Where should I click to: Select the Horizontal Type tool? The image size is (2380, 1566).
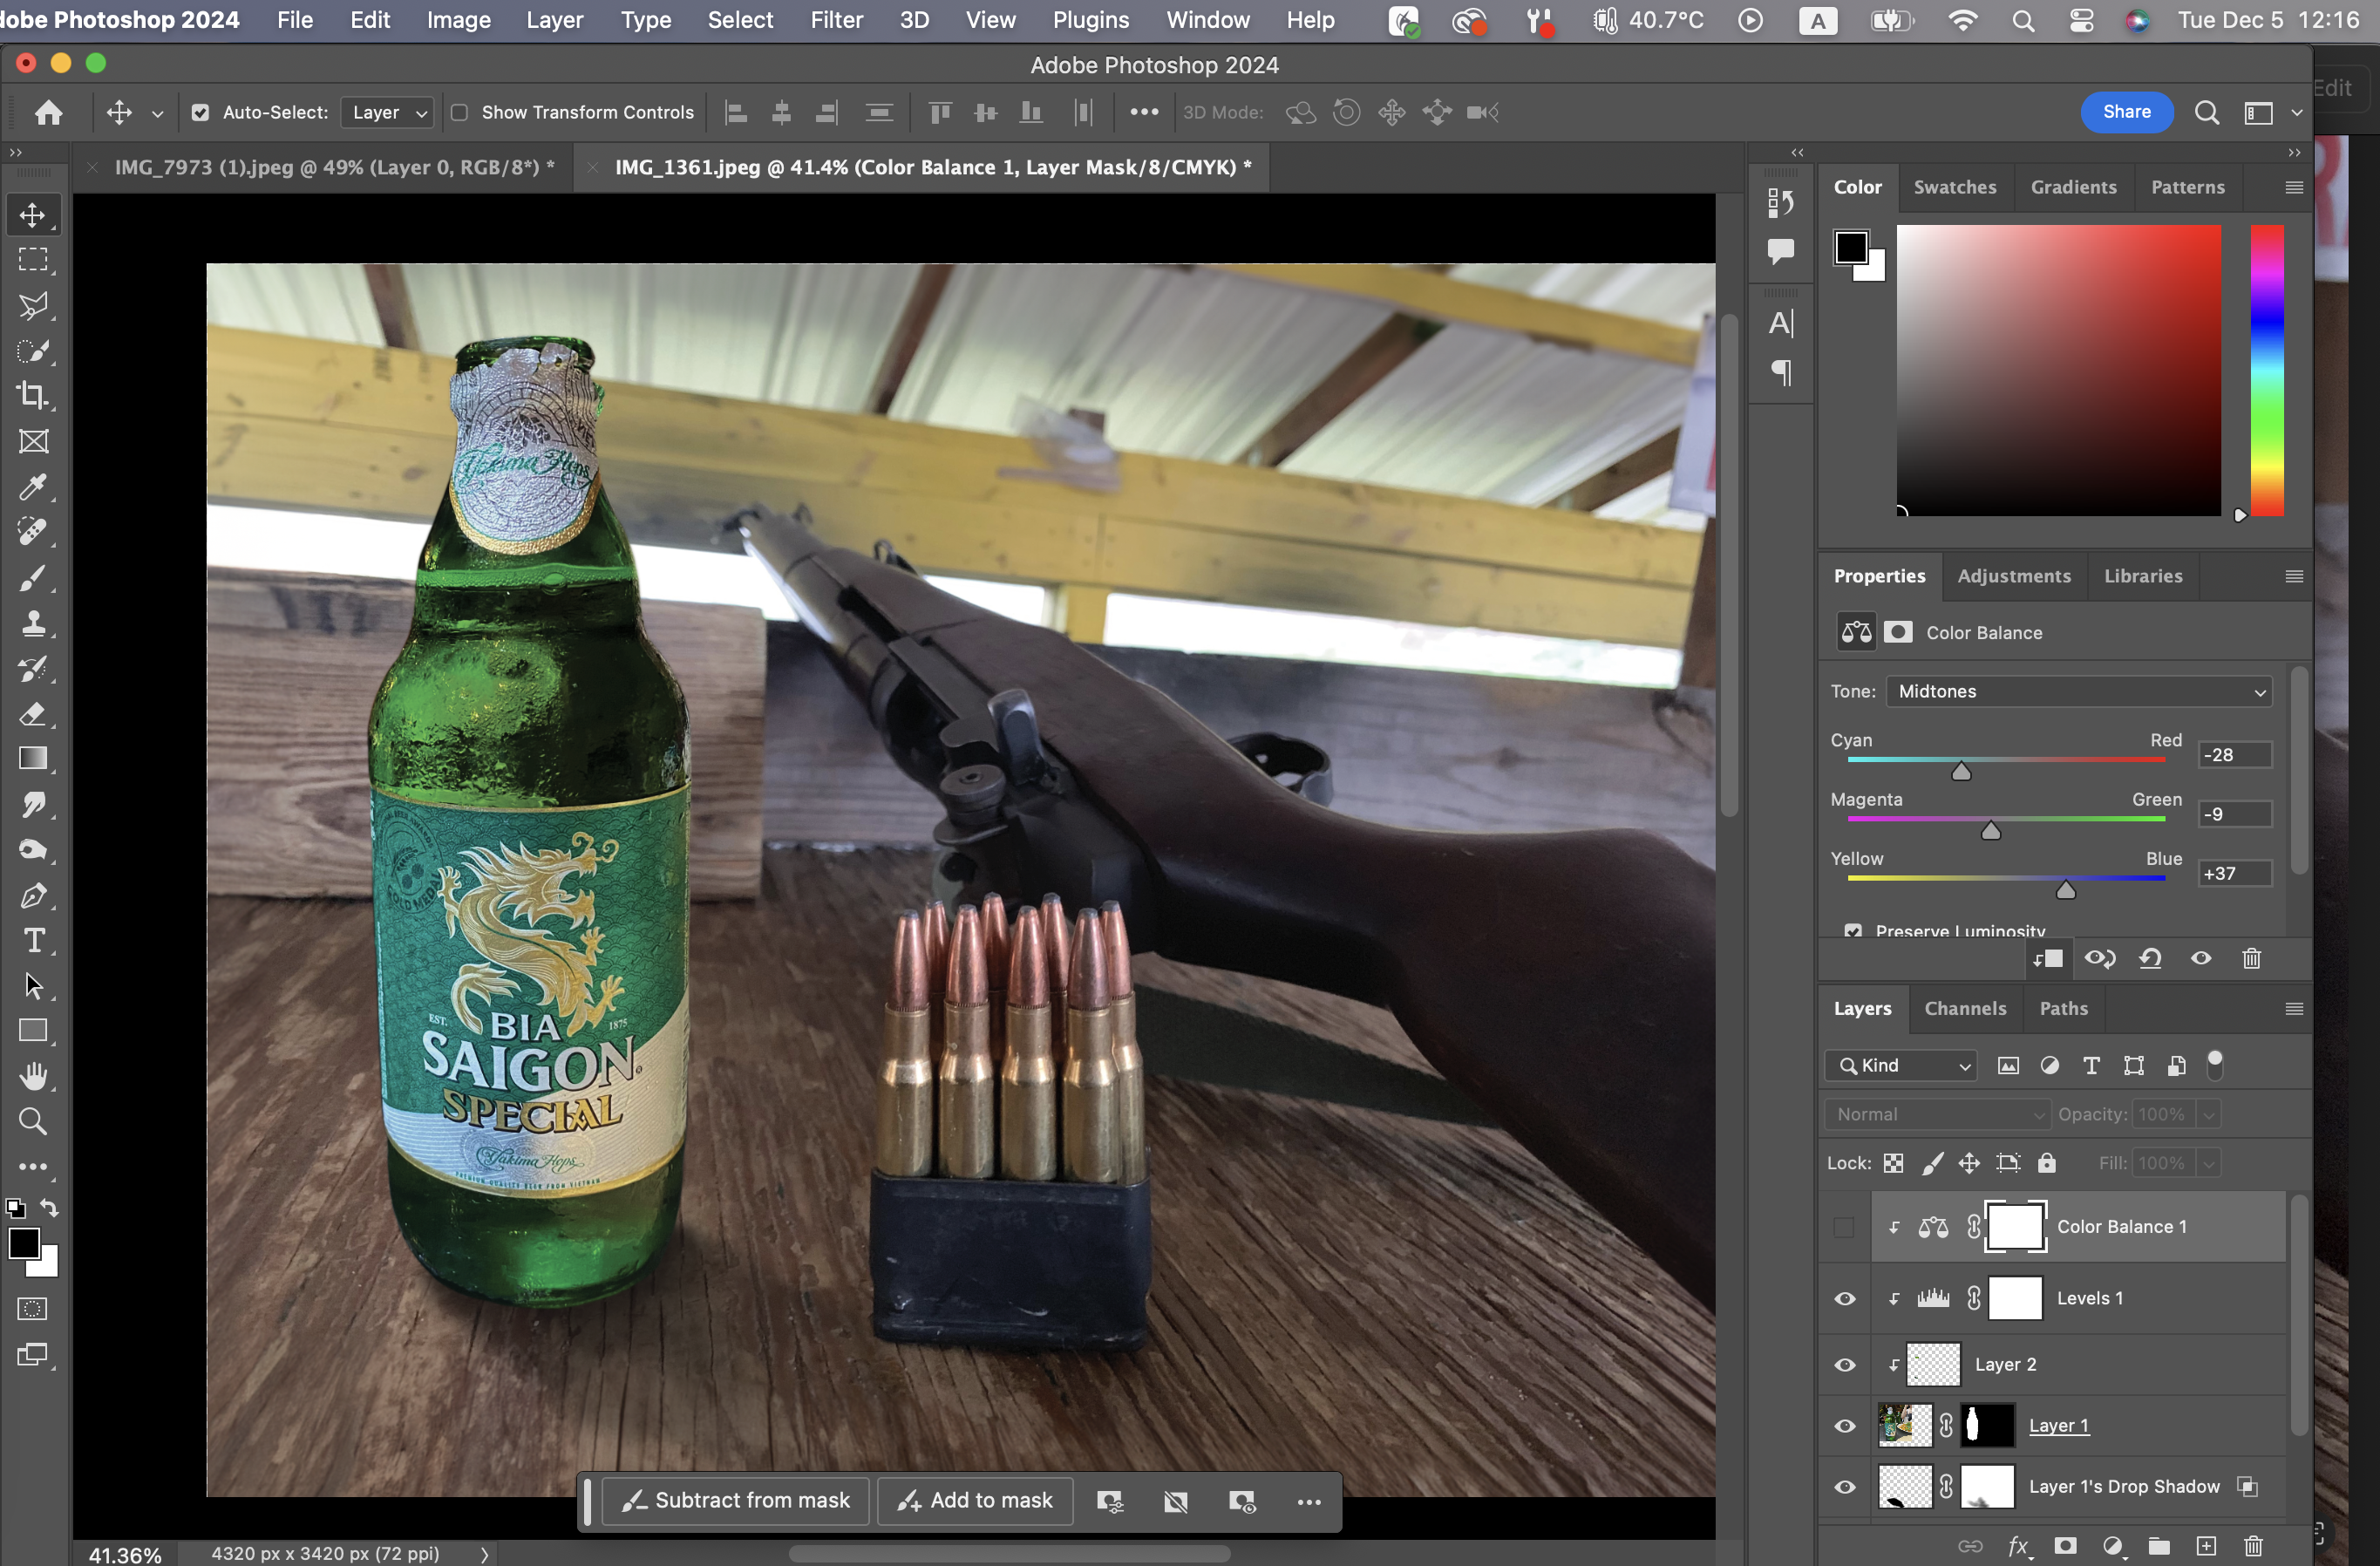coord(33,941)
